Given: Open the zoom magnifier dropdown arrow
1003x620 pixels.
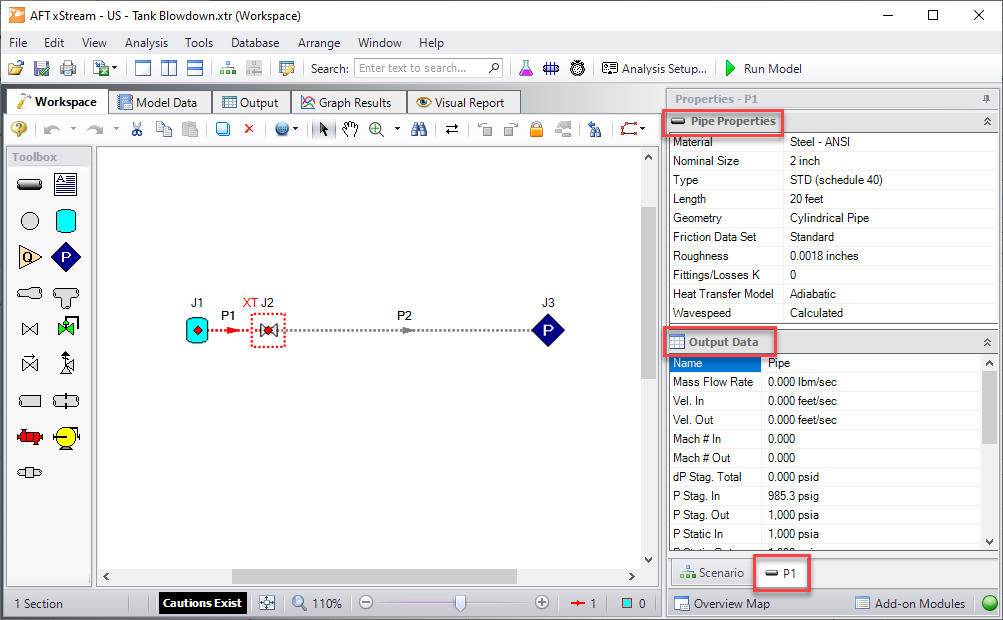Looking at the screenshot, I should tap(397, 129).
